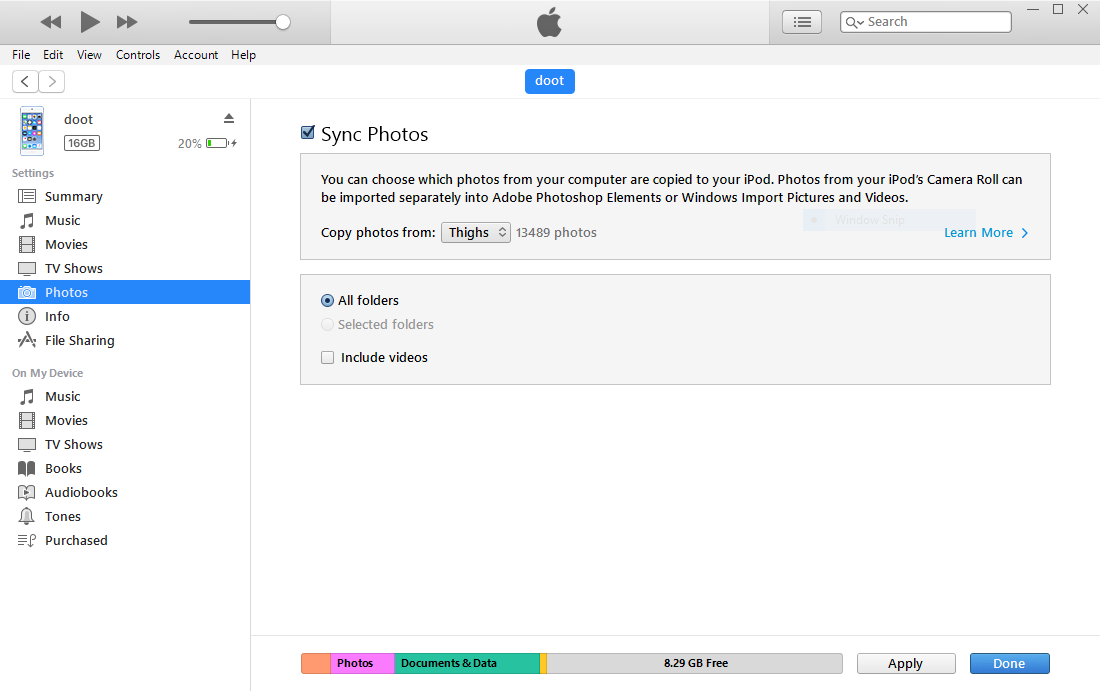This screenshot has height=691, width=1100.
Task: Open Summary in the Settings sidebar
Action: tap(73, 197)
